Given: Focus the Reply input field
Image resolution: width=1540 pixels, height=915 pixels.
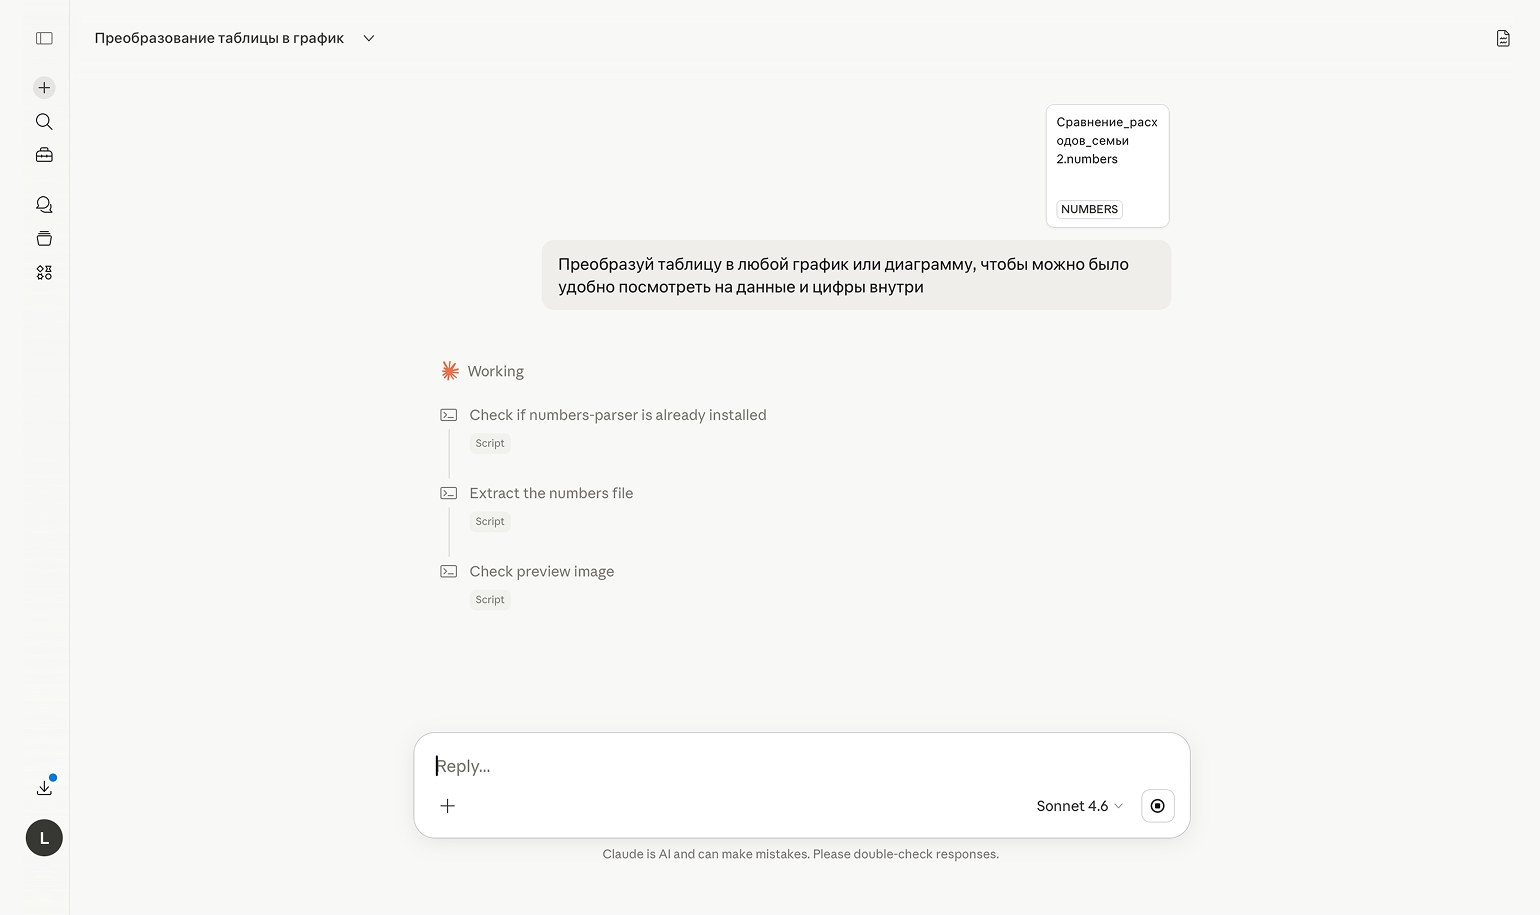Looking at the screenshot, I should point(800,766).
